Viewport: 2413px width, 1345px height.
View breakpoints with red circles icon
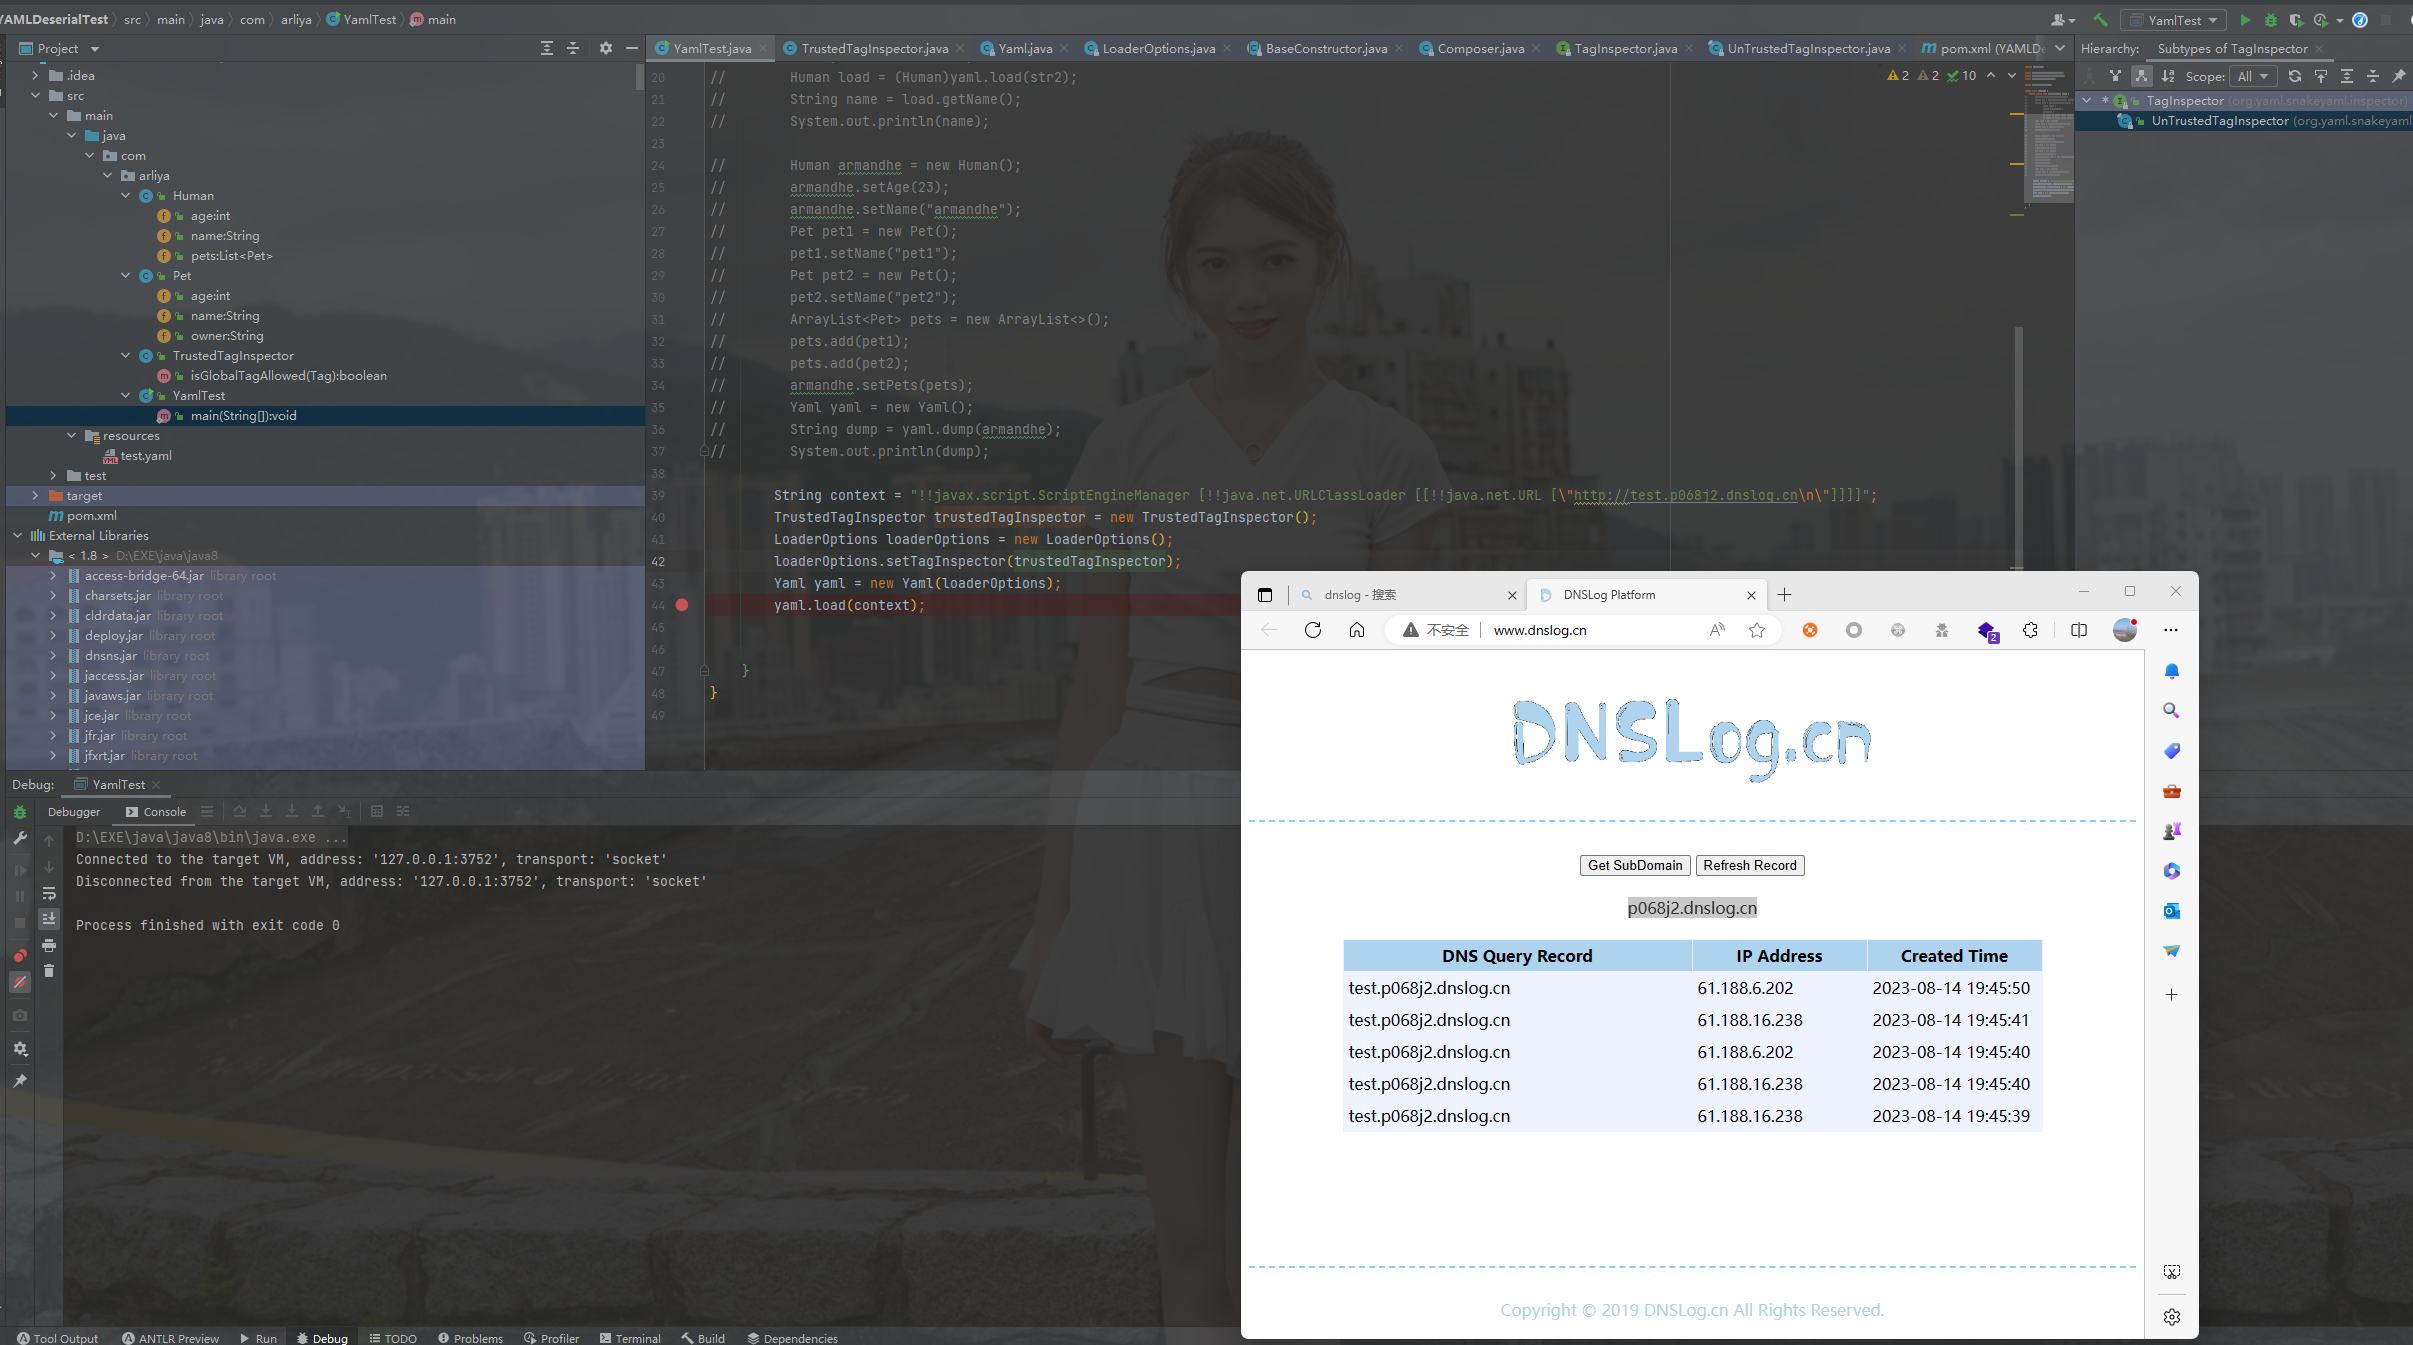[x=20, y=955]
